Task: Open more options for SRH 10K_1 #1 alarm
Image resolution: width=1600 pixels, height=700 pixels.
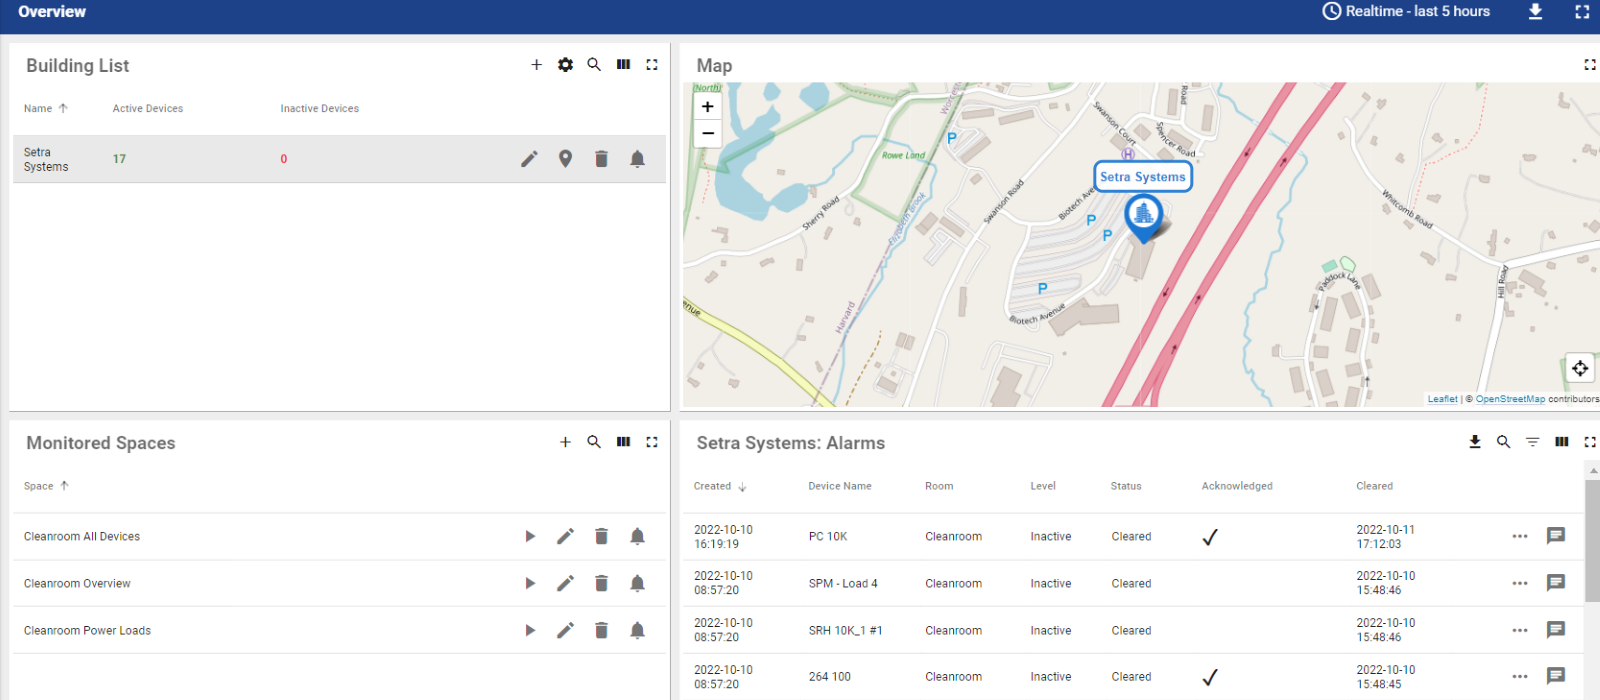Action: click(1520, 631)
